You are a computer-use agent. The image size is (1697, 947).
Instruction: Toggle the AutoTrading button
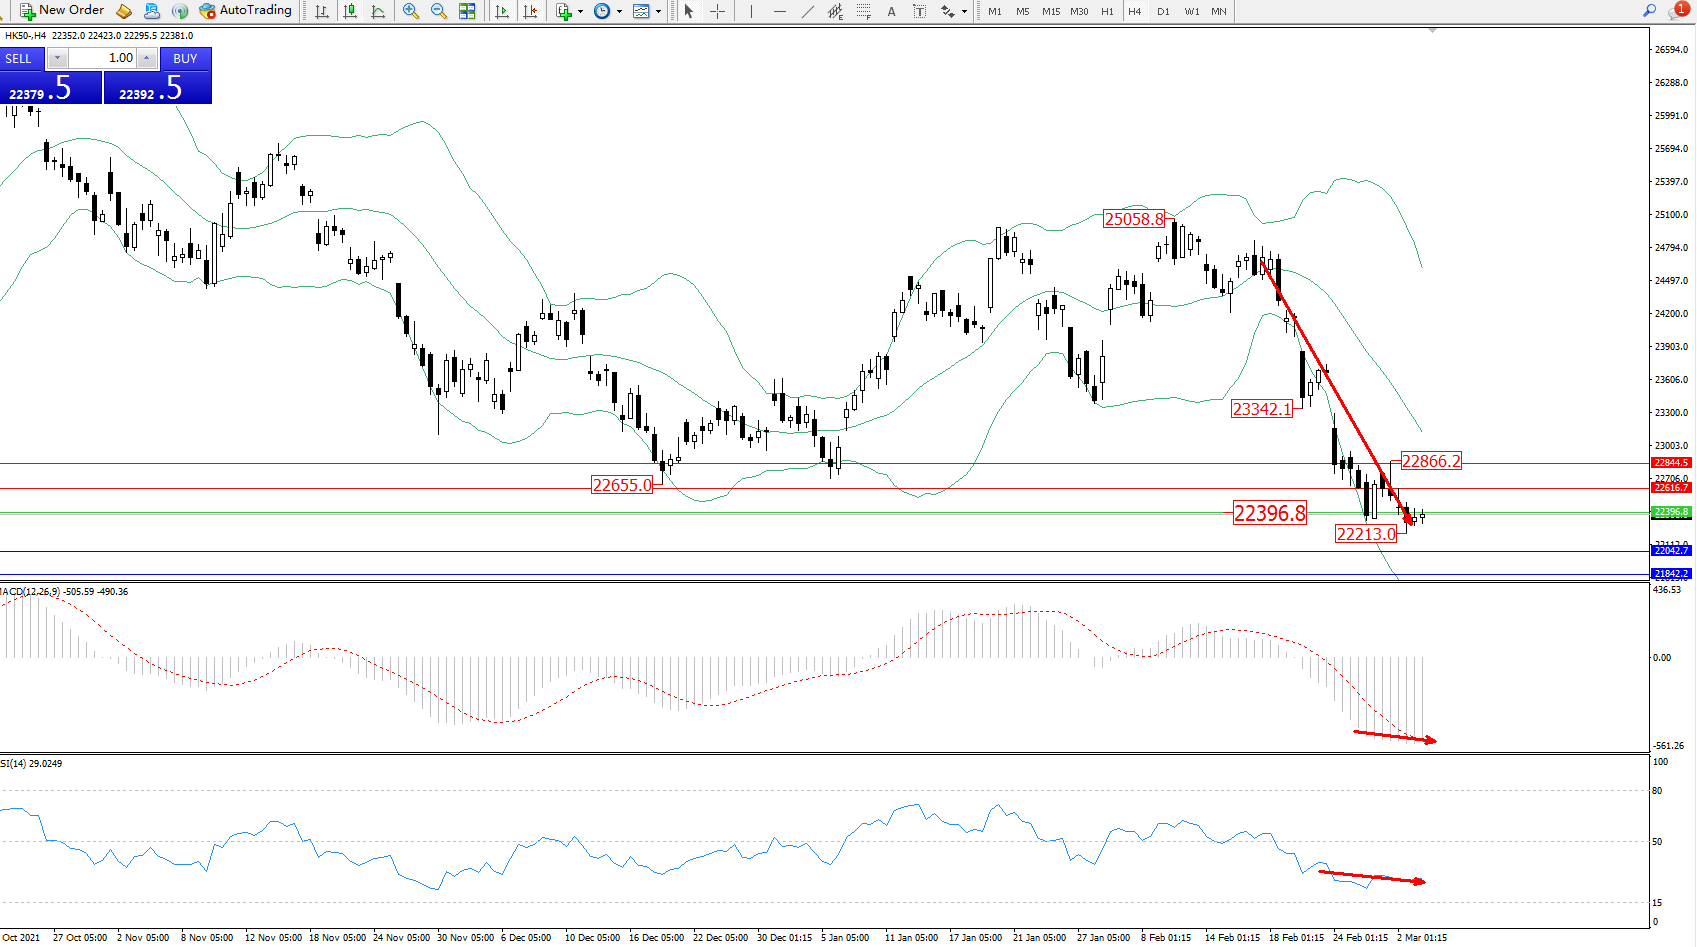[245, 10]
